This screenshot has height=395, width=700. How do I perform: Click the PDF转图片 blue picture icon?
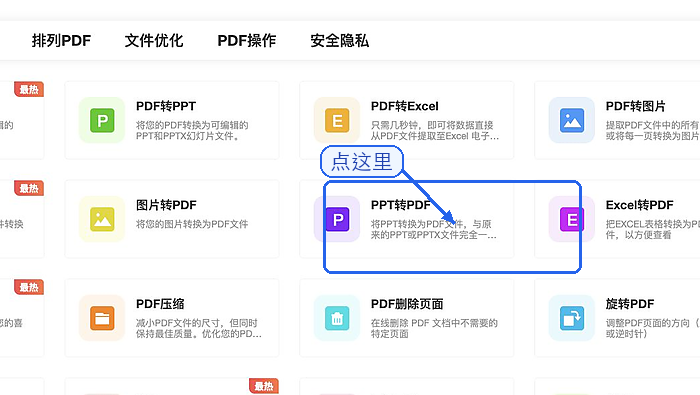[x=571, y=120]
